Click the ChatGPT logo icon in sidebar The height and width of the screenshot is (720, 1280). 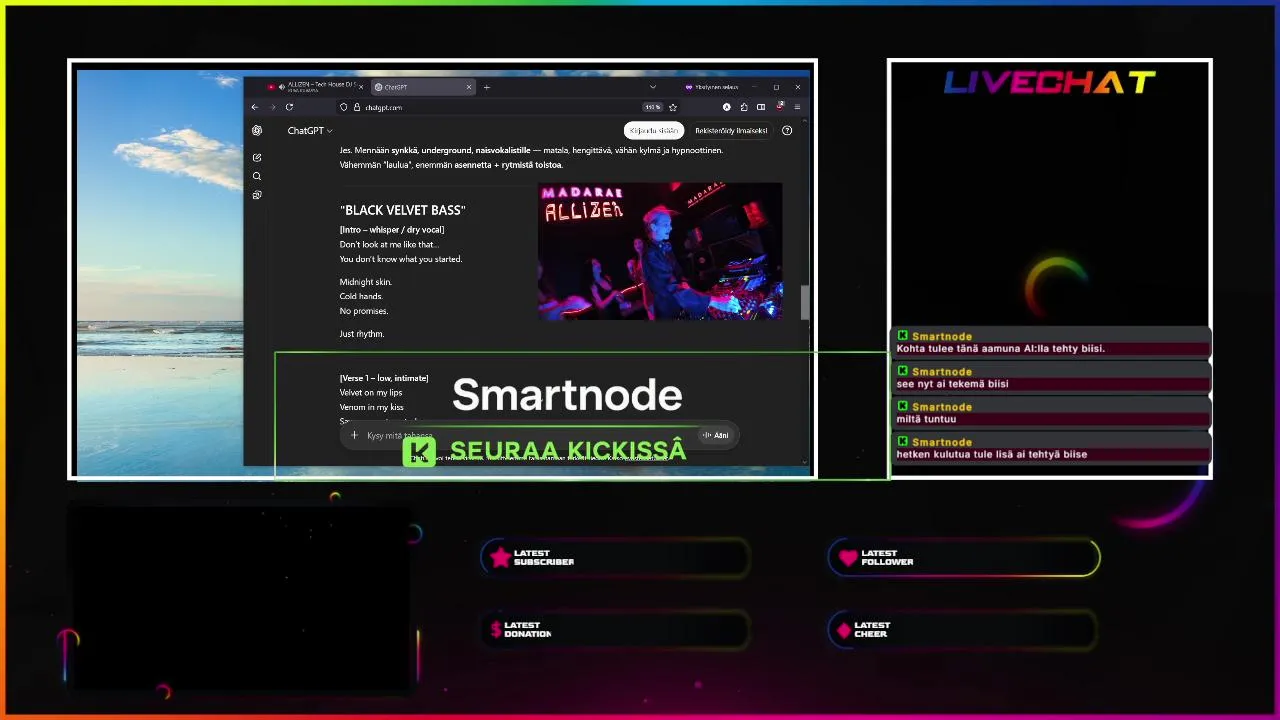(257, 130)
